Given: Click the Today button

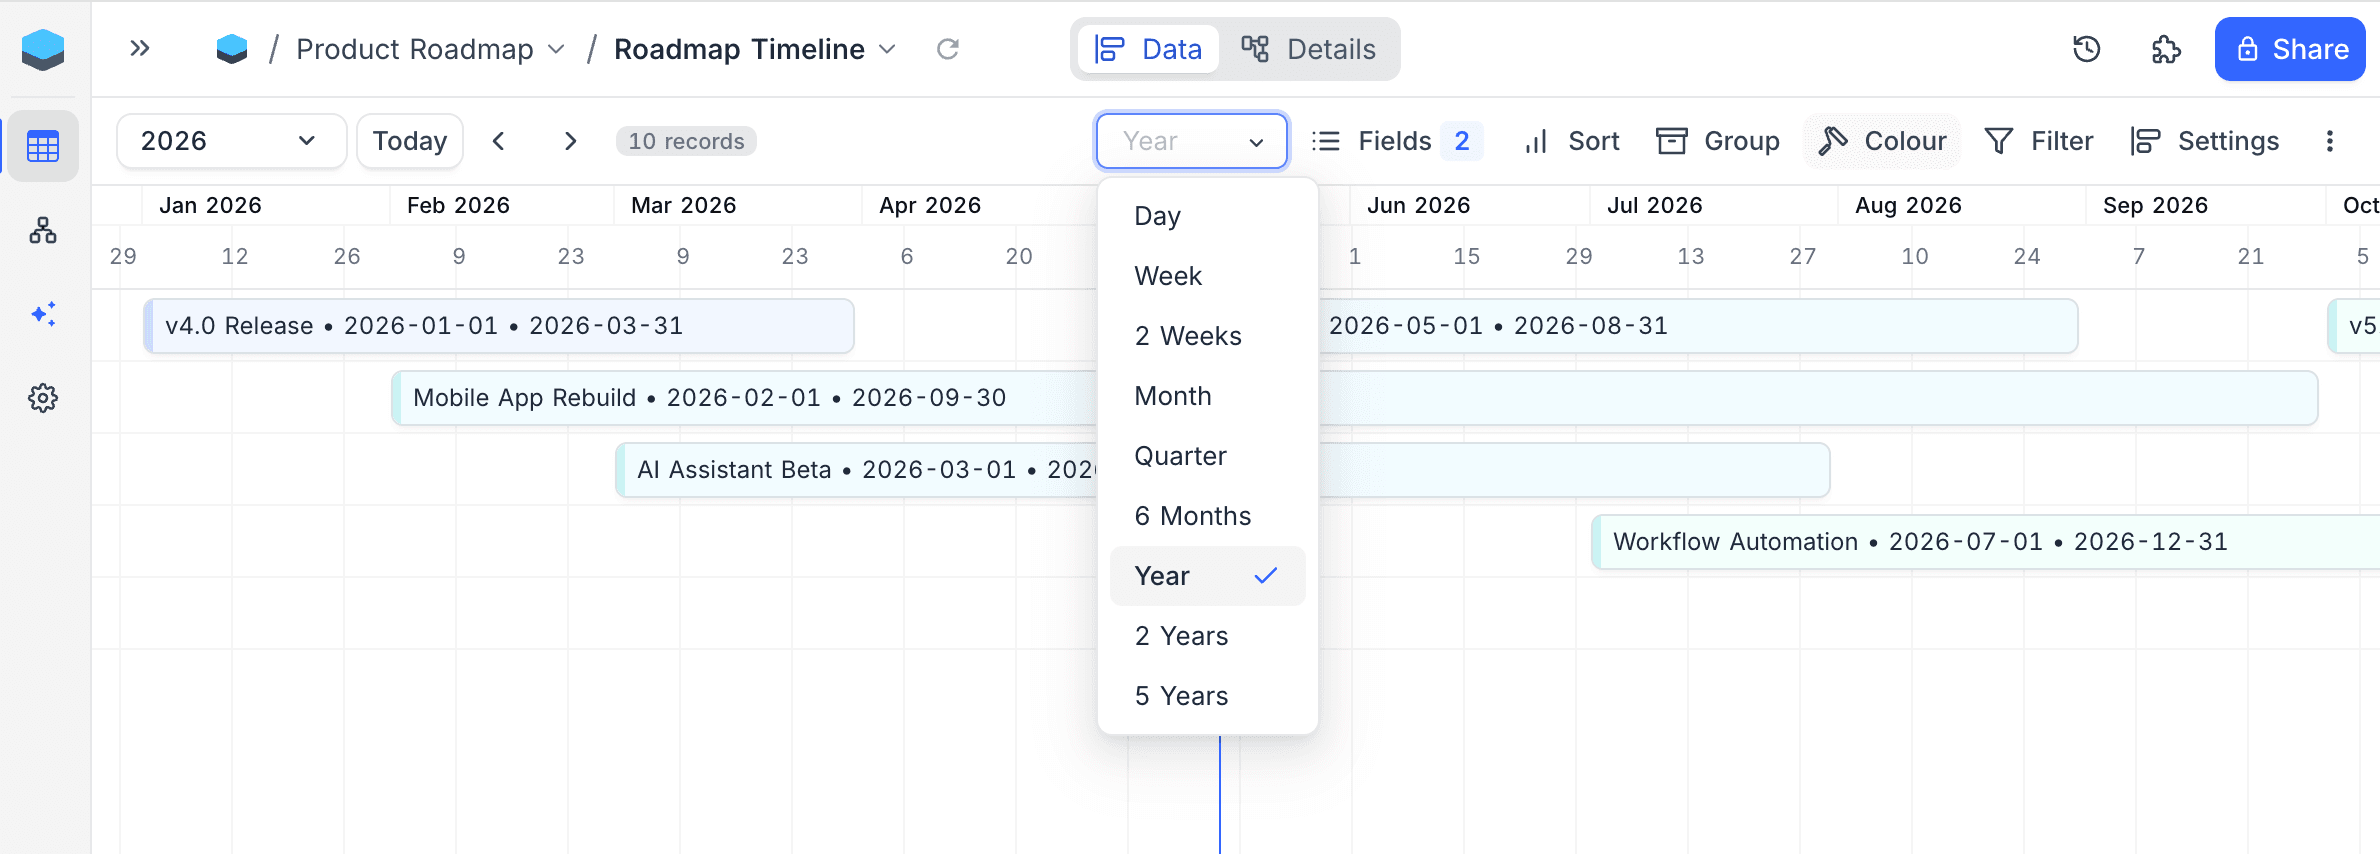Looking at the screenshot, I should pos(410,141).
